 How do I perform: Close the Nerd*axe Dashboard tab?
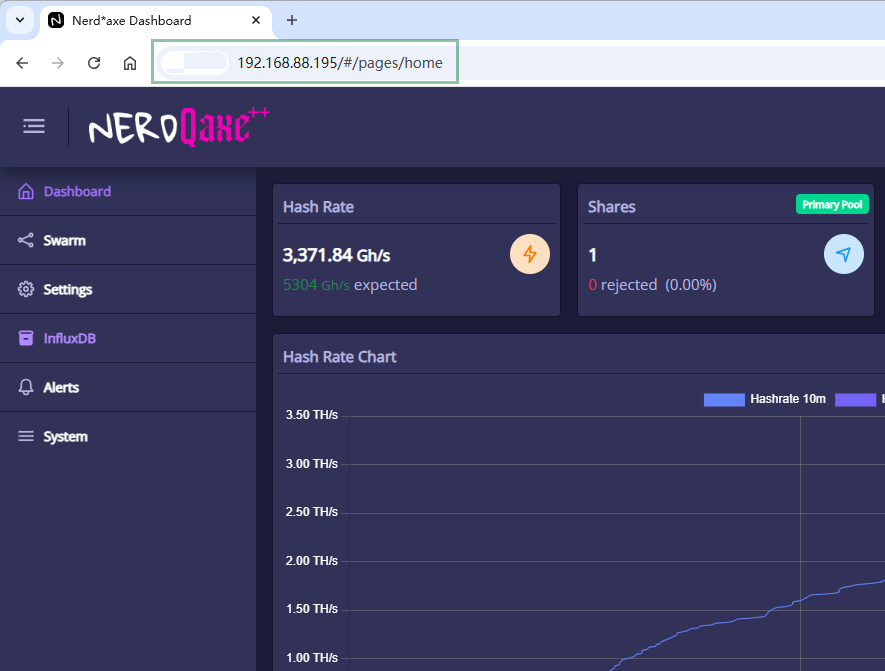[x=256, y=20]
